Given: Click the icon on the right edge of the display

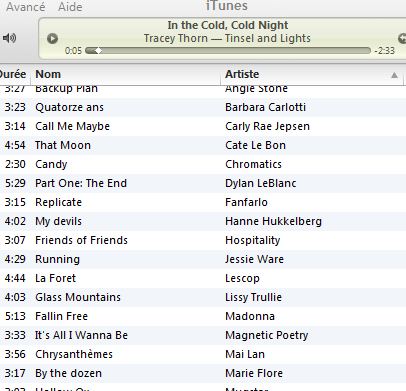Looking at the screenshot, I should pos(402,38).
